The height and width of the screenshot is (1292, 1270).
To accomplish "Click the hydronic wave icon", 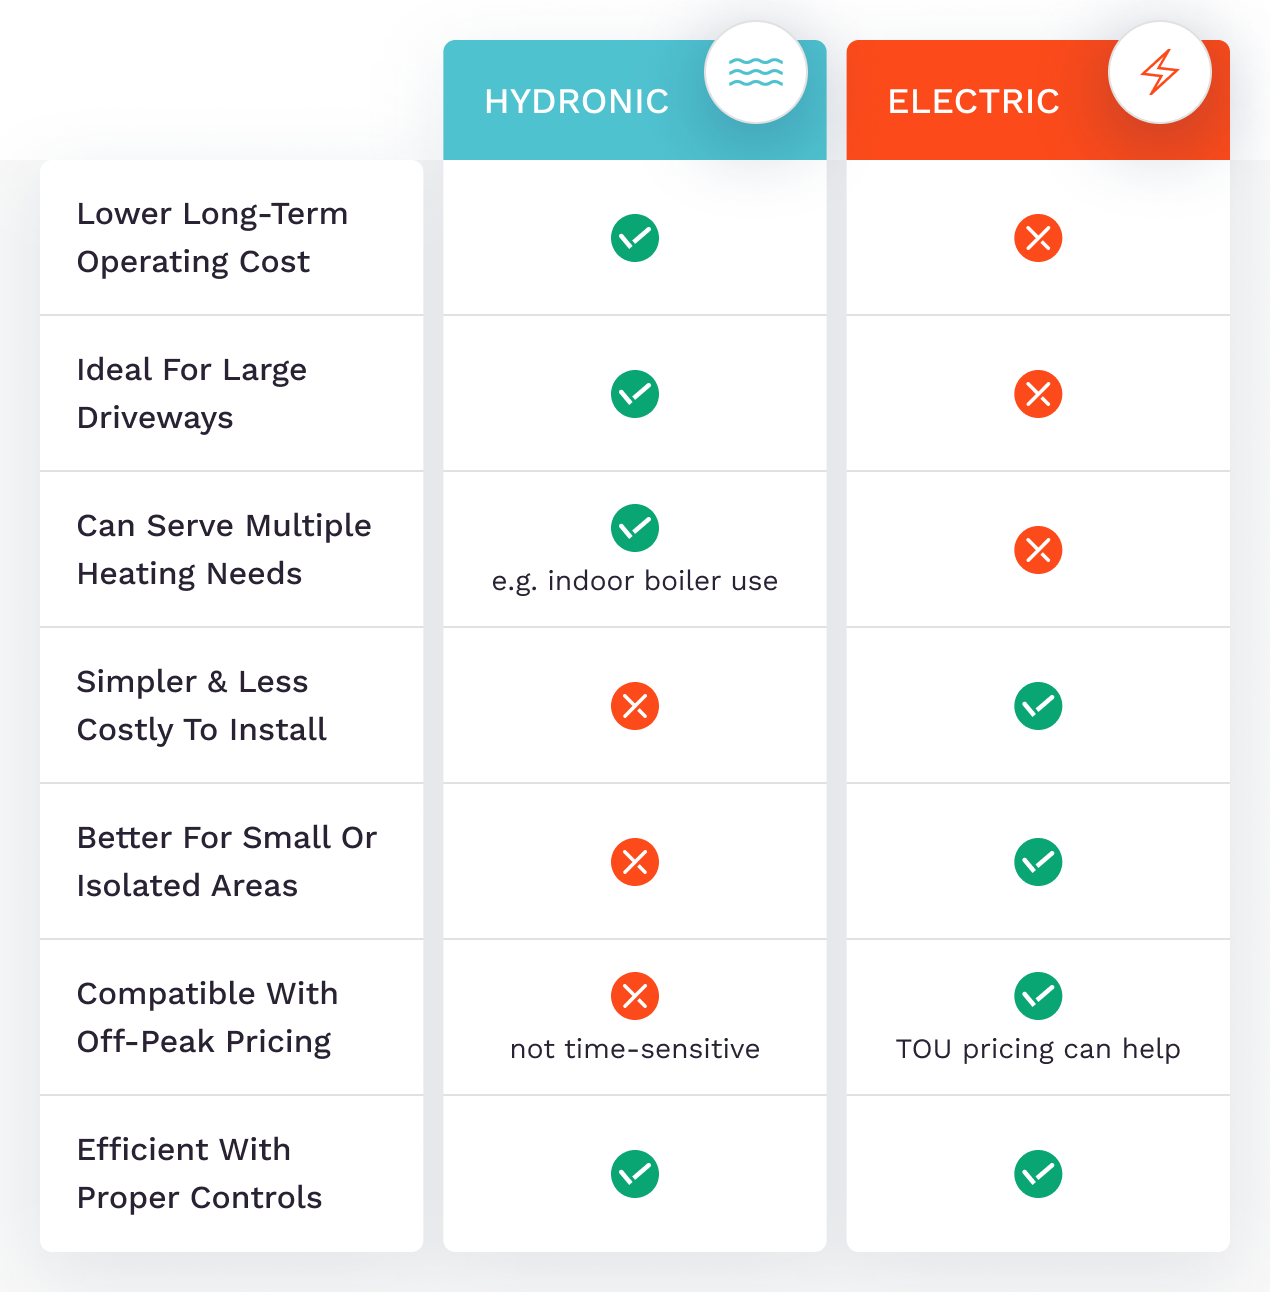I will 756,72.
